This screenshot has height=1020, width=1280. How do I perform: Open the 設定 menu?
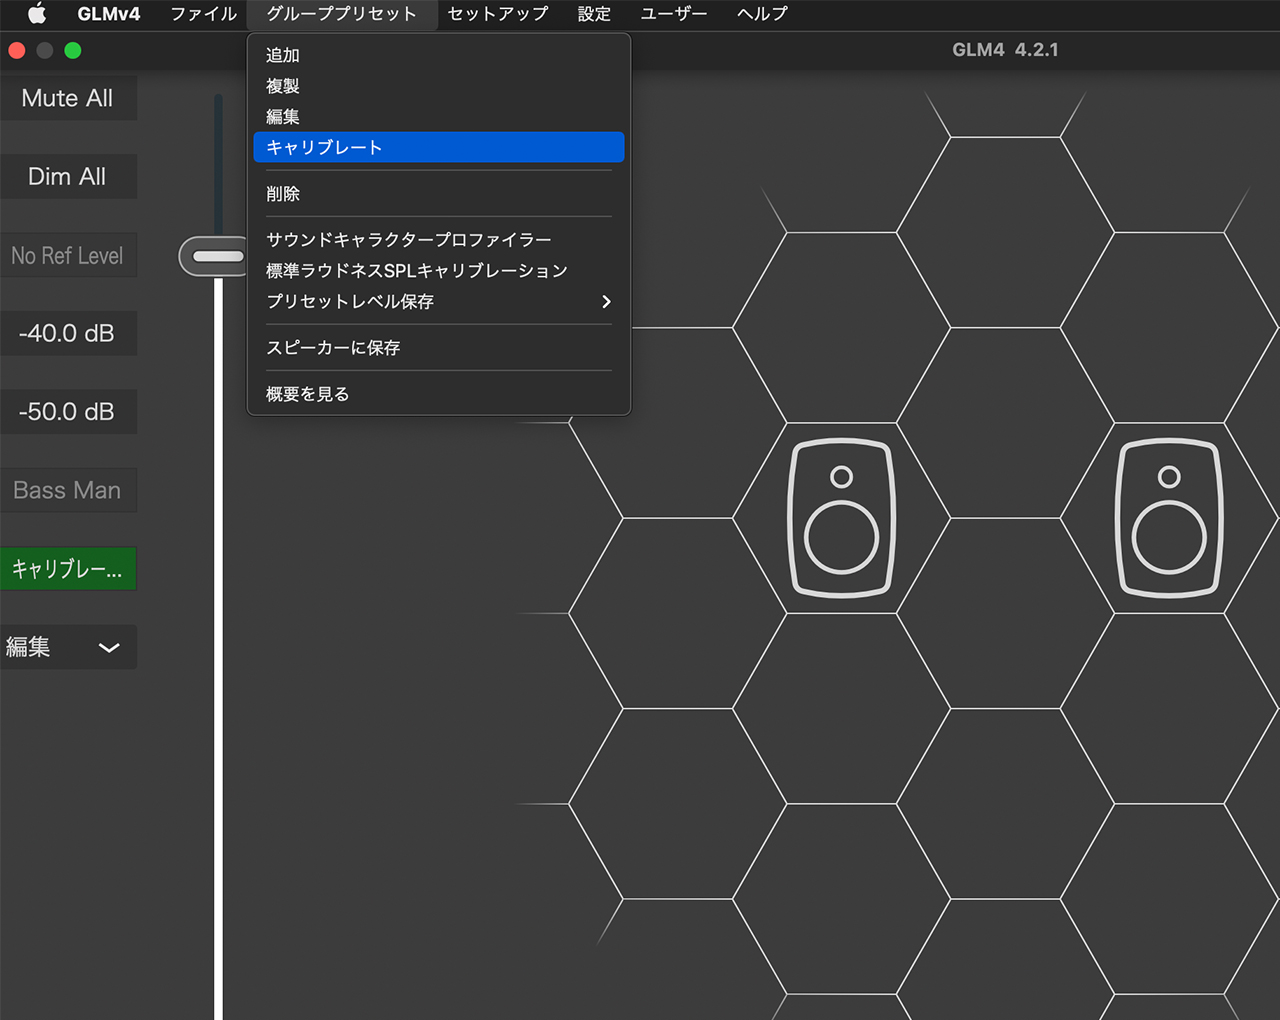[593, 14]
